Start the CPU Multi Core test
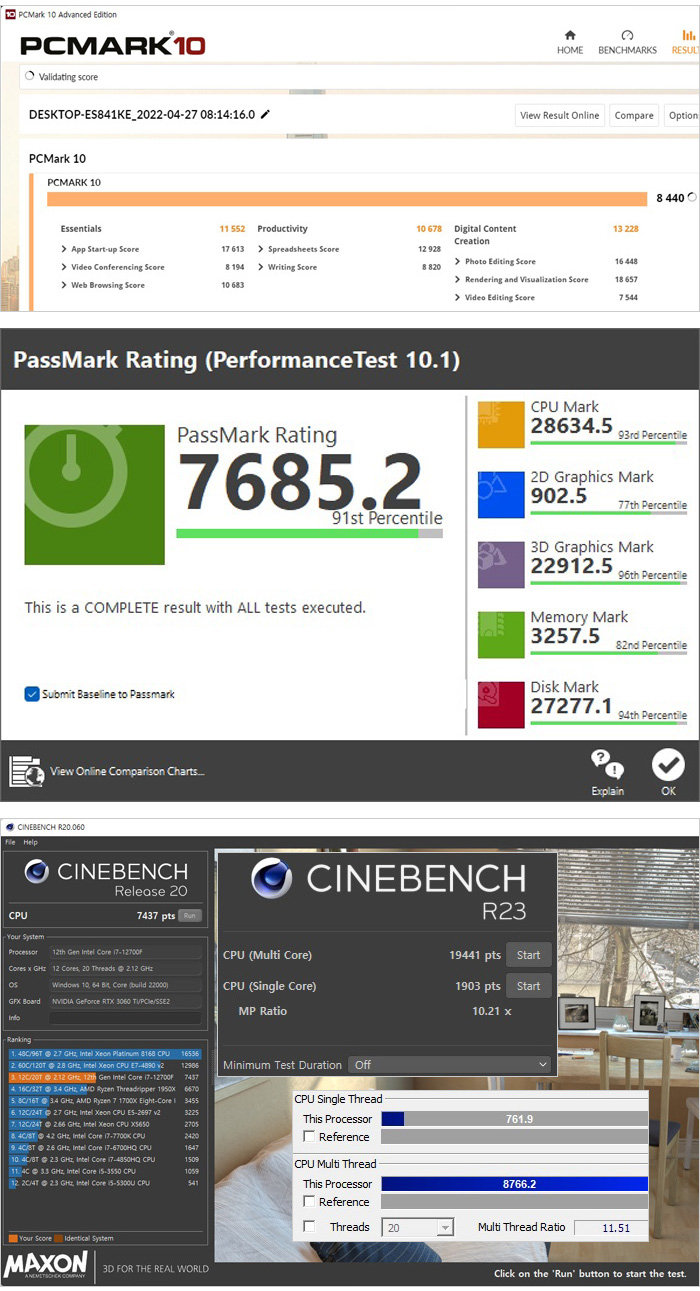Screen dimensions: 700x1291 pyautogui.click(x=528, y=955)
